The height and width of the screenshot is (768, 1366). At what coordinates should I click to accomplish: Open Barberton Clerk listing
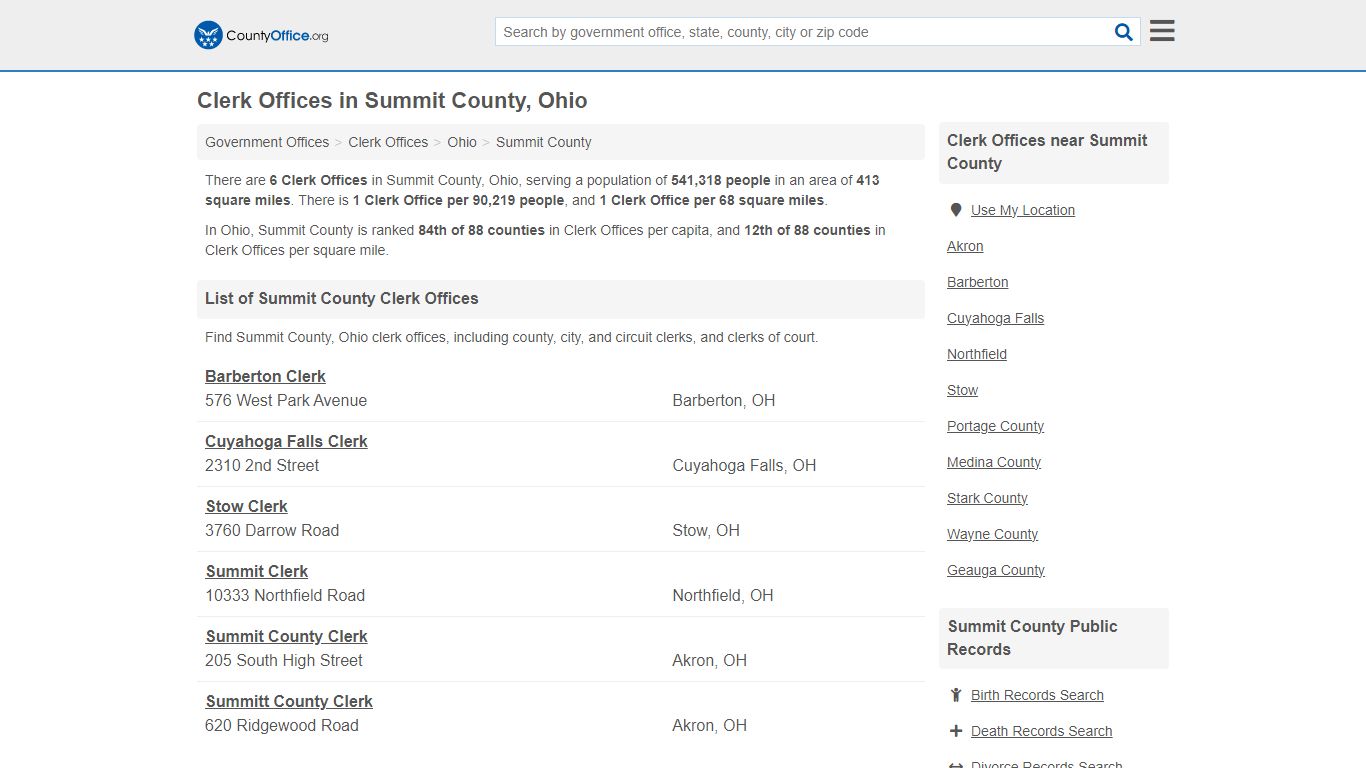click(x=265, y=376)
